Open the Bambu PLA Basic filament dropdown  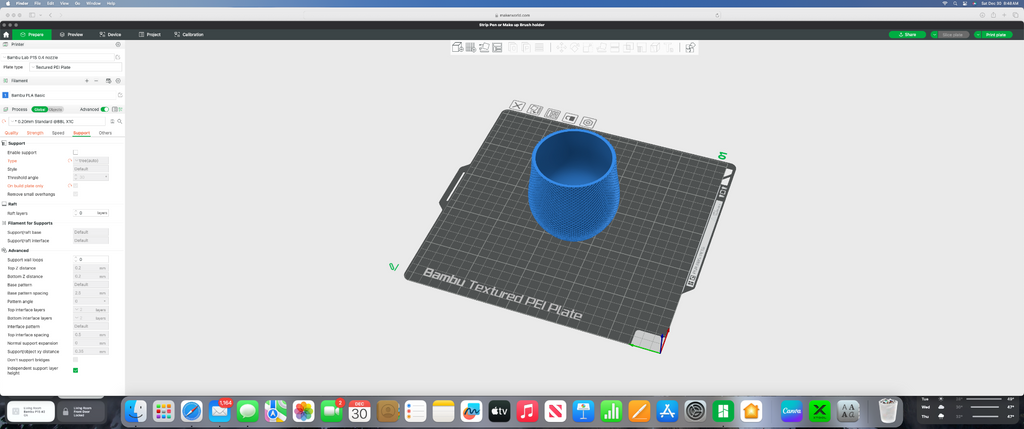pos(63,95)
